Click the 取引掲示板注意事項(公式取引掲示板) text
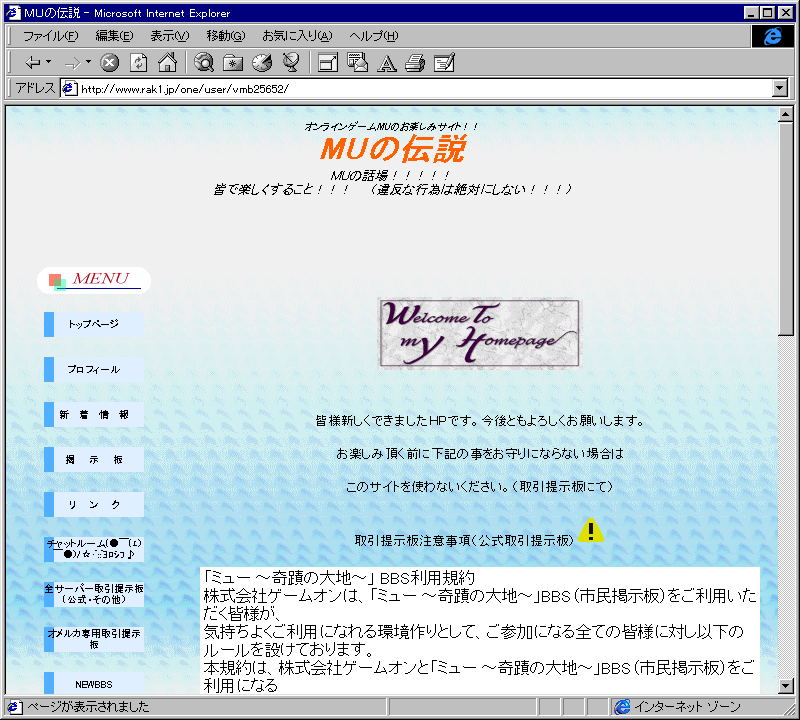The width and height of the screenshot is (800, 720). tap(464, 540)
